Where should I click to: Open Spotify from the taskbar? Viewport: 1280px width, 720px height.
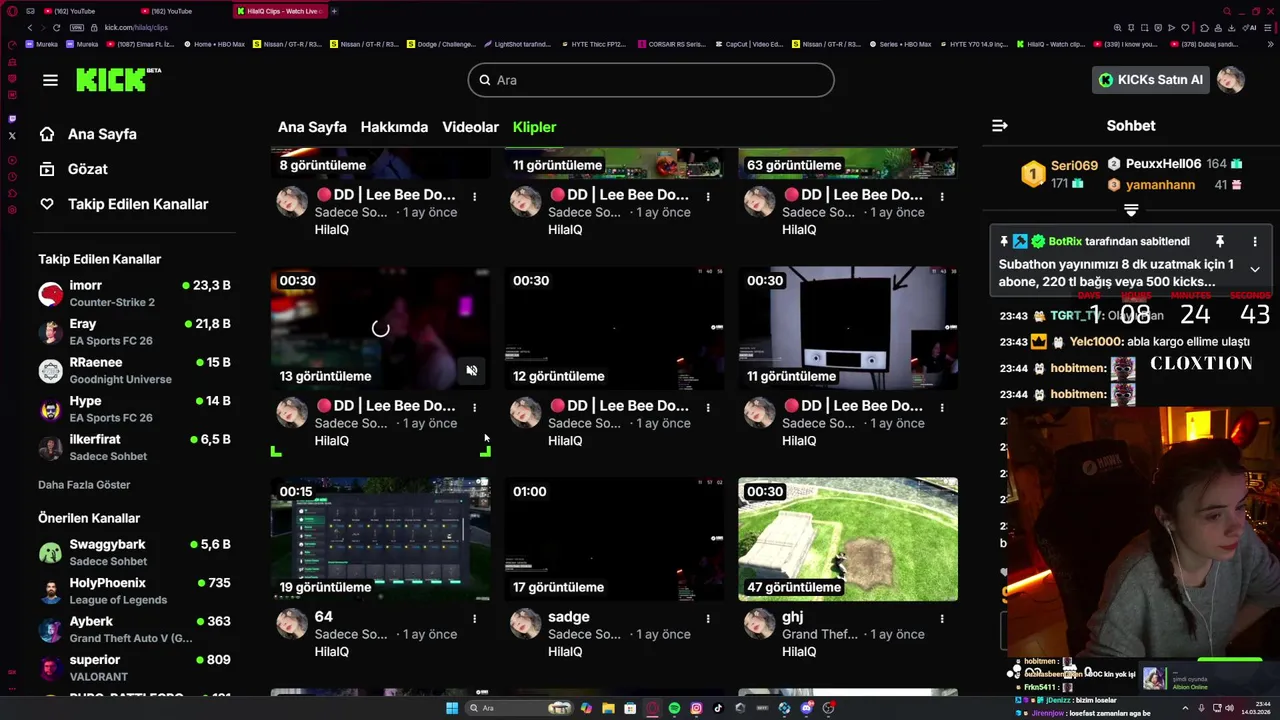pos(674,708)
